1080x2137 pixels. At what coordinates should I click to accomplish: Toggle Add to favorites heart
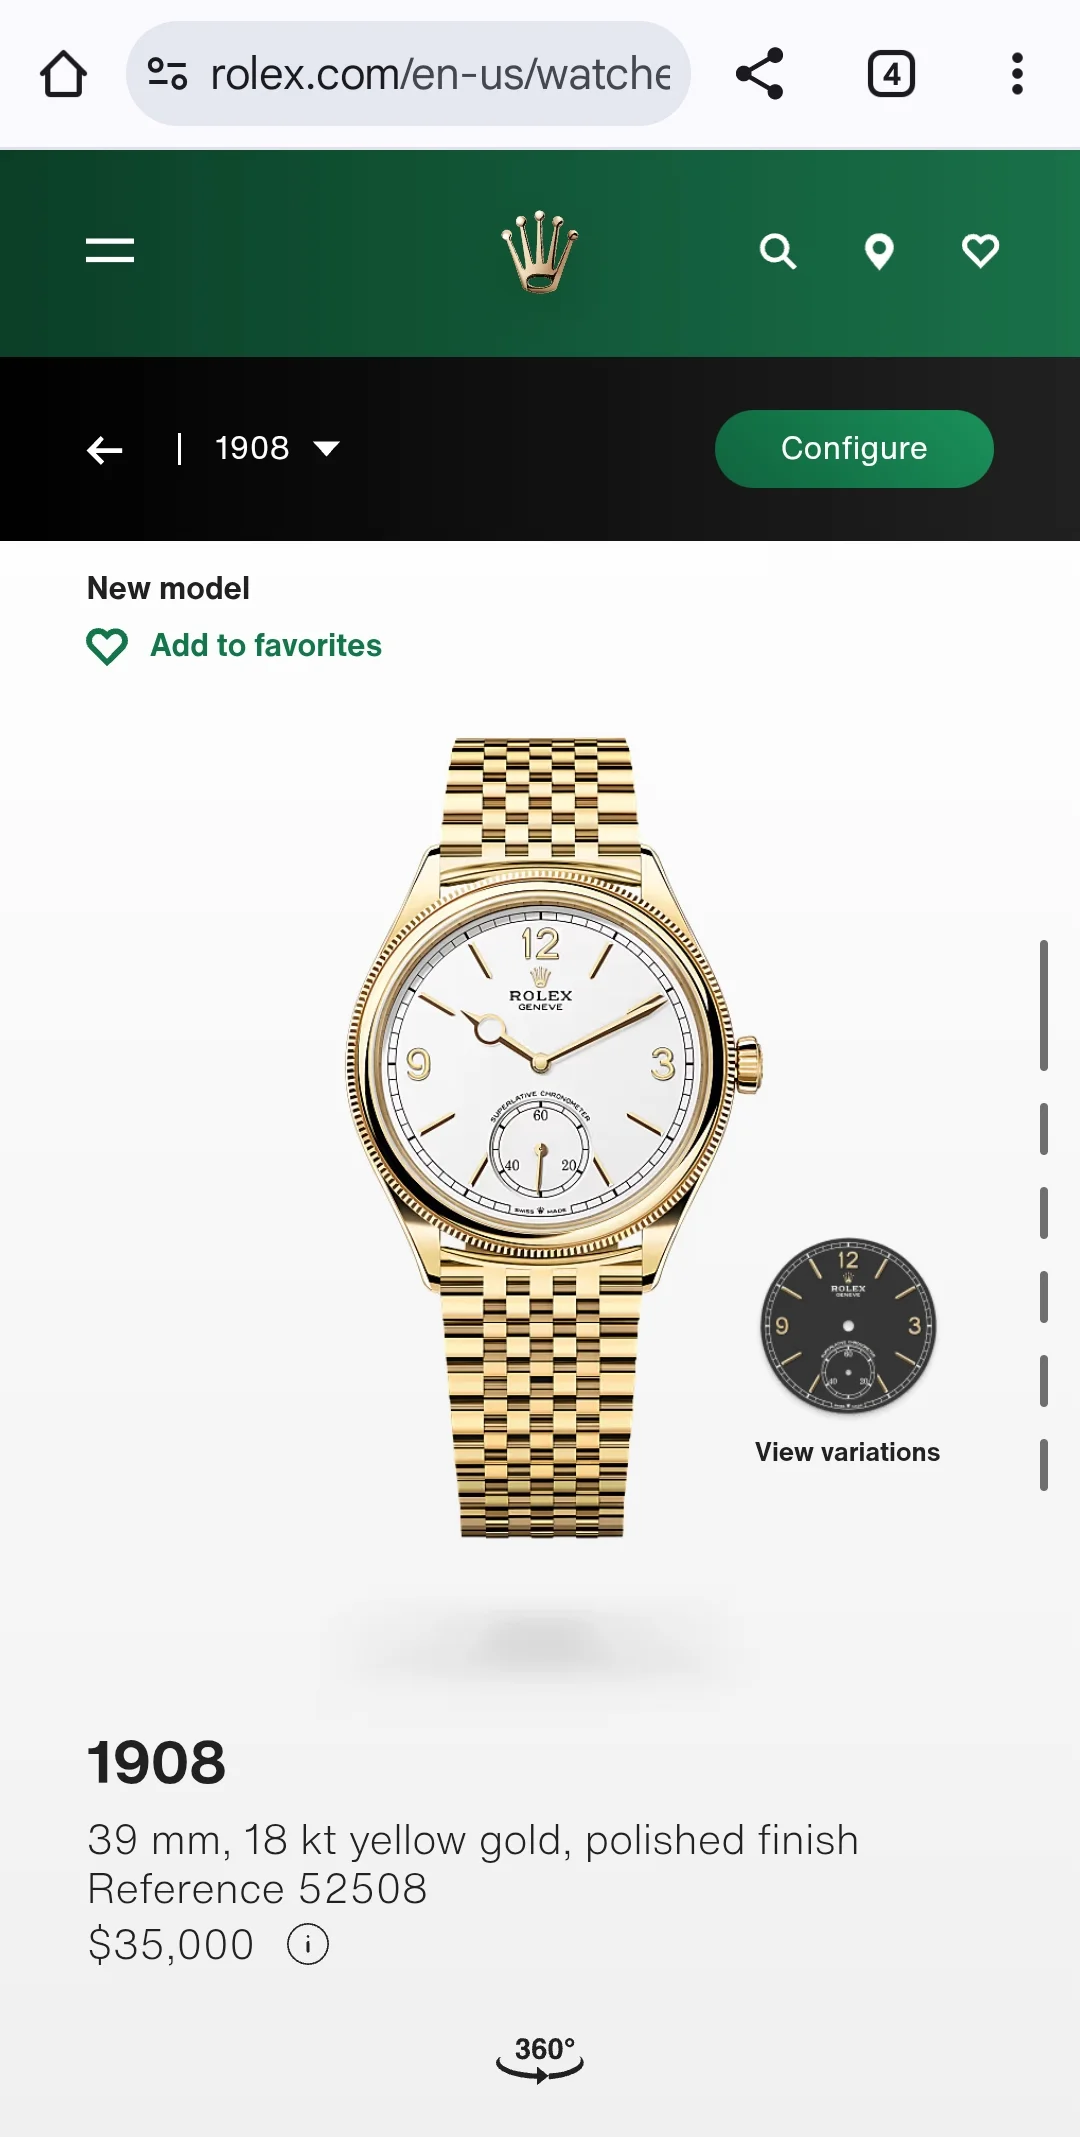[107, 646]
